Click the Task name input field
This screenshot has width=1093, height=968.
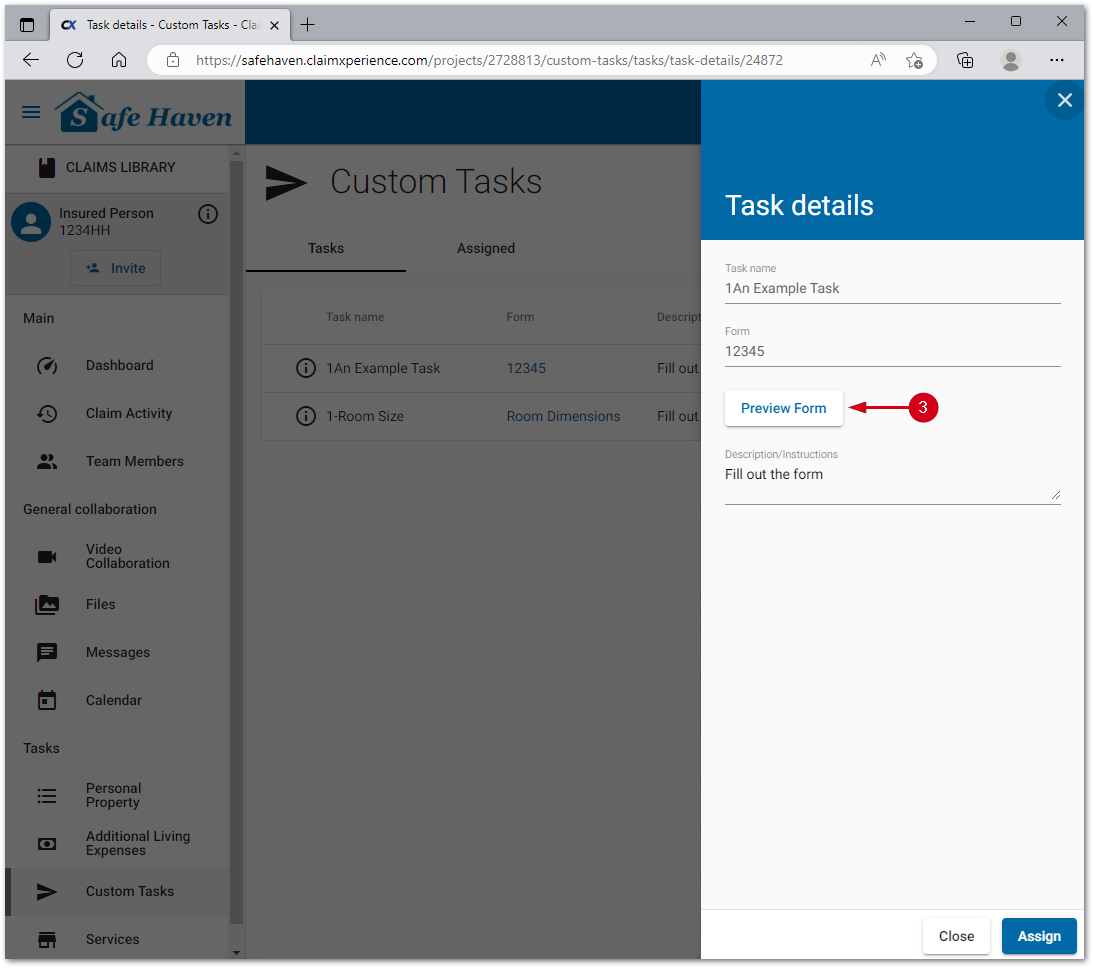[x=891, y=289]
